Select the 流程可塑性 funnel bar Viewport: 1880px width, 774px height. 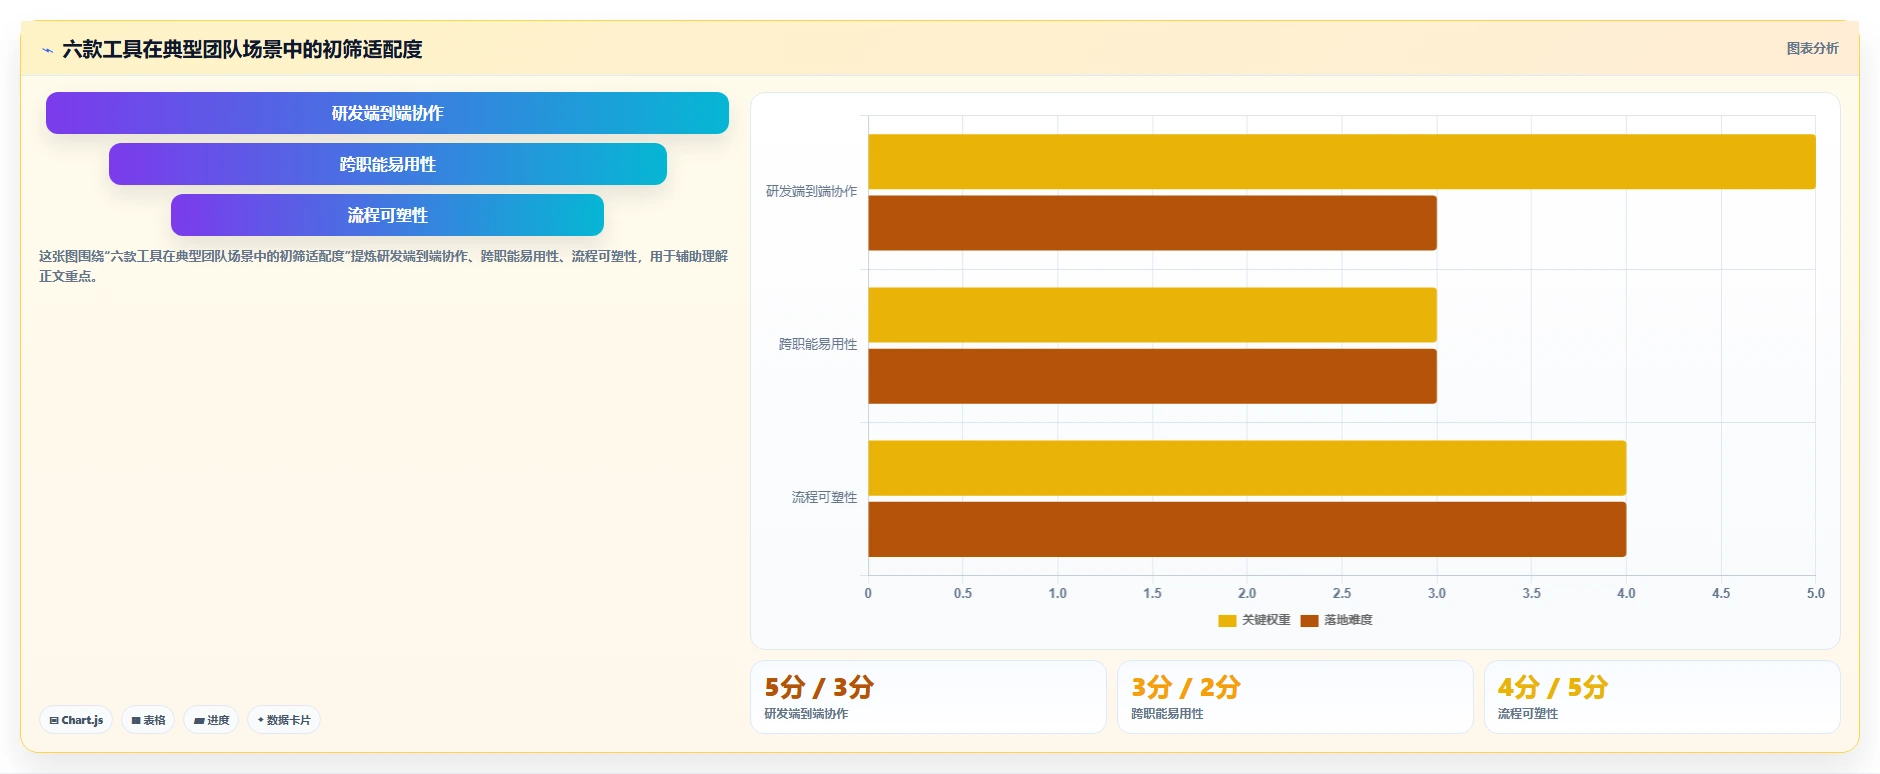pyautogui.click(x=387, y=215)
